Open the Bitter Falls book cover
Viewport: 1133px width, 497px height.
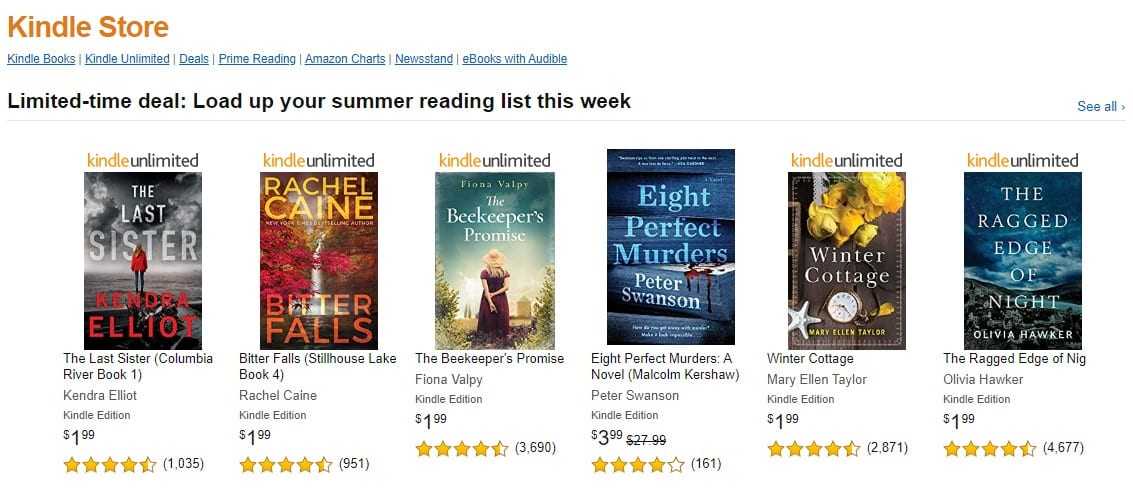[318, 260]
